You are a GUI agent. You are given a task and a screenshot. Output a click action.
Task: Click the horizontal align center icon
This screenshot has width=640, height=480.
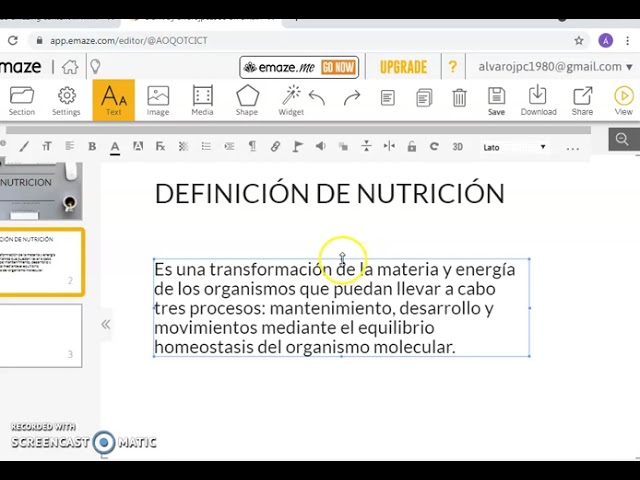tap(389, 146)
